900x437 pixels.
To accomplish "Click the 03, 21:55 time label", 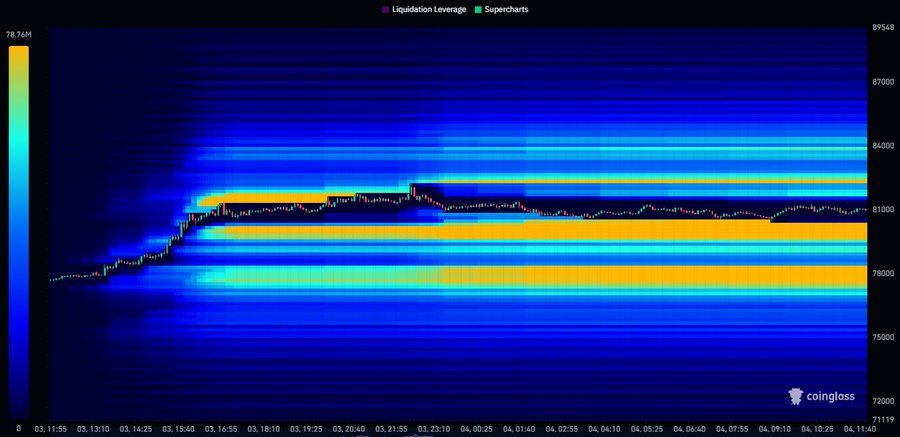I will [393, 429].
